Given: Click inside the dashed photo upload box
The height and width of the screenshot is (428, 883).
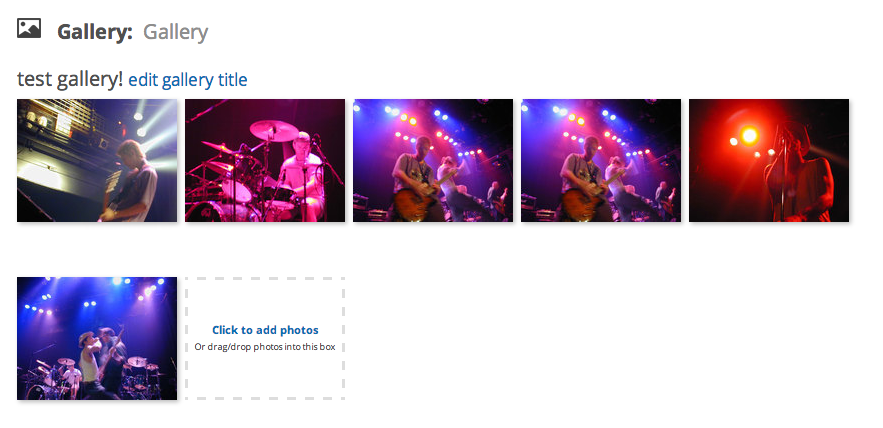Looking at the screenshot, I should tap(265, 338).
